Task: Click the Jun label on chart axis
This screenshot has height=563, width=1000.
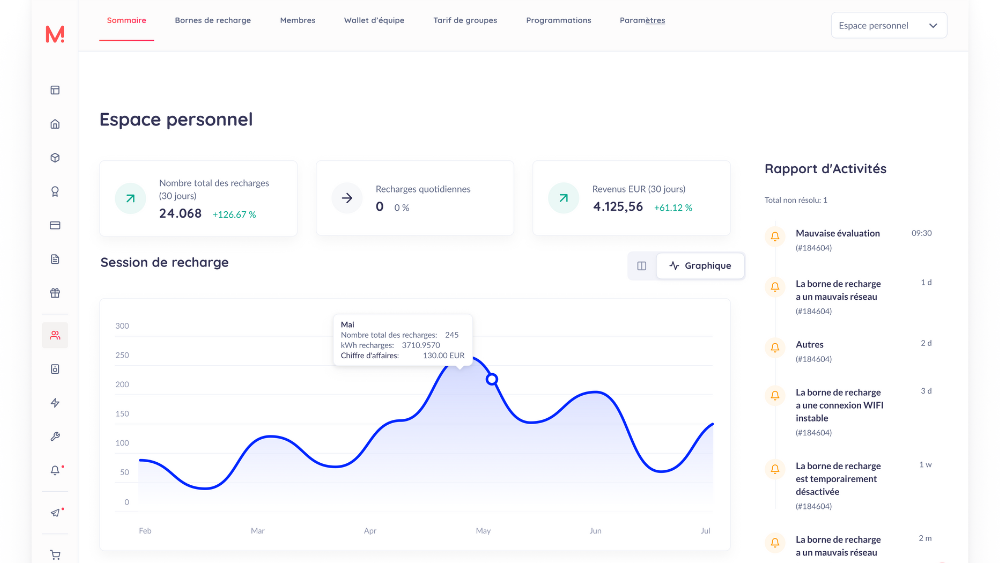Action: (595, 530)
